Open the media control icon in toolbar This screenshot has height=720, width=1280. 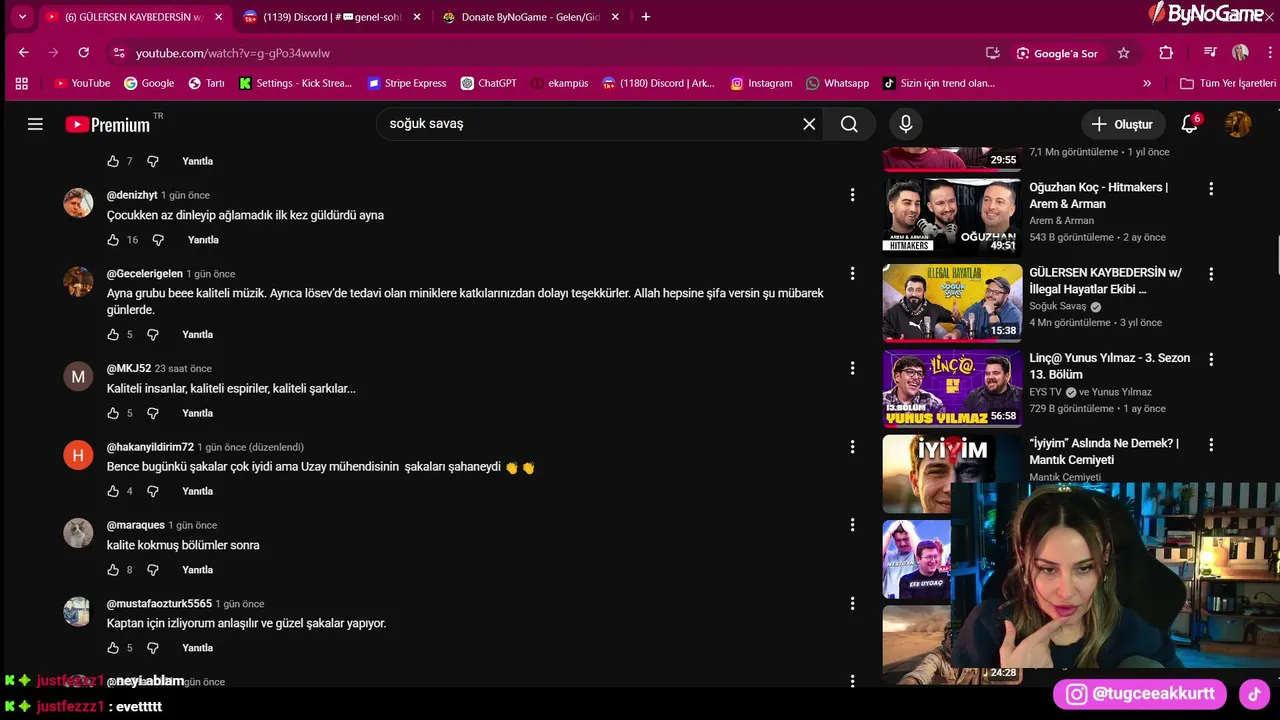(x=1210, y=53)
